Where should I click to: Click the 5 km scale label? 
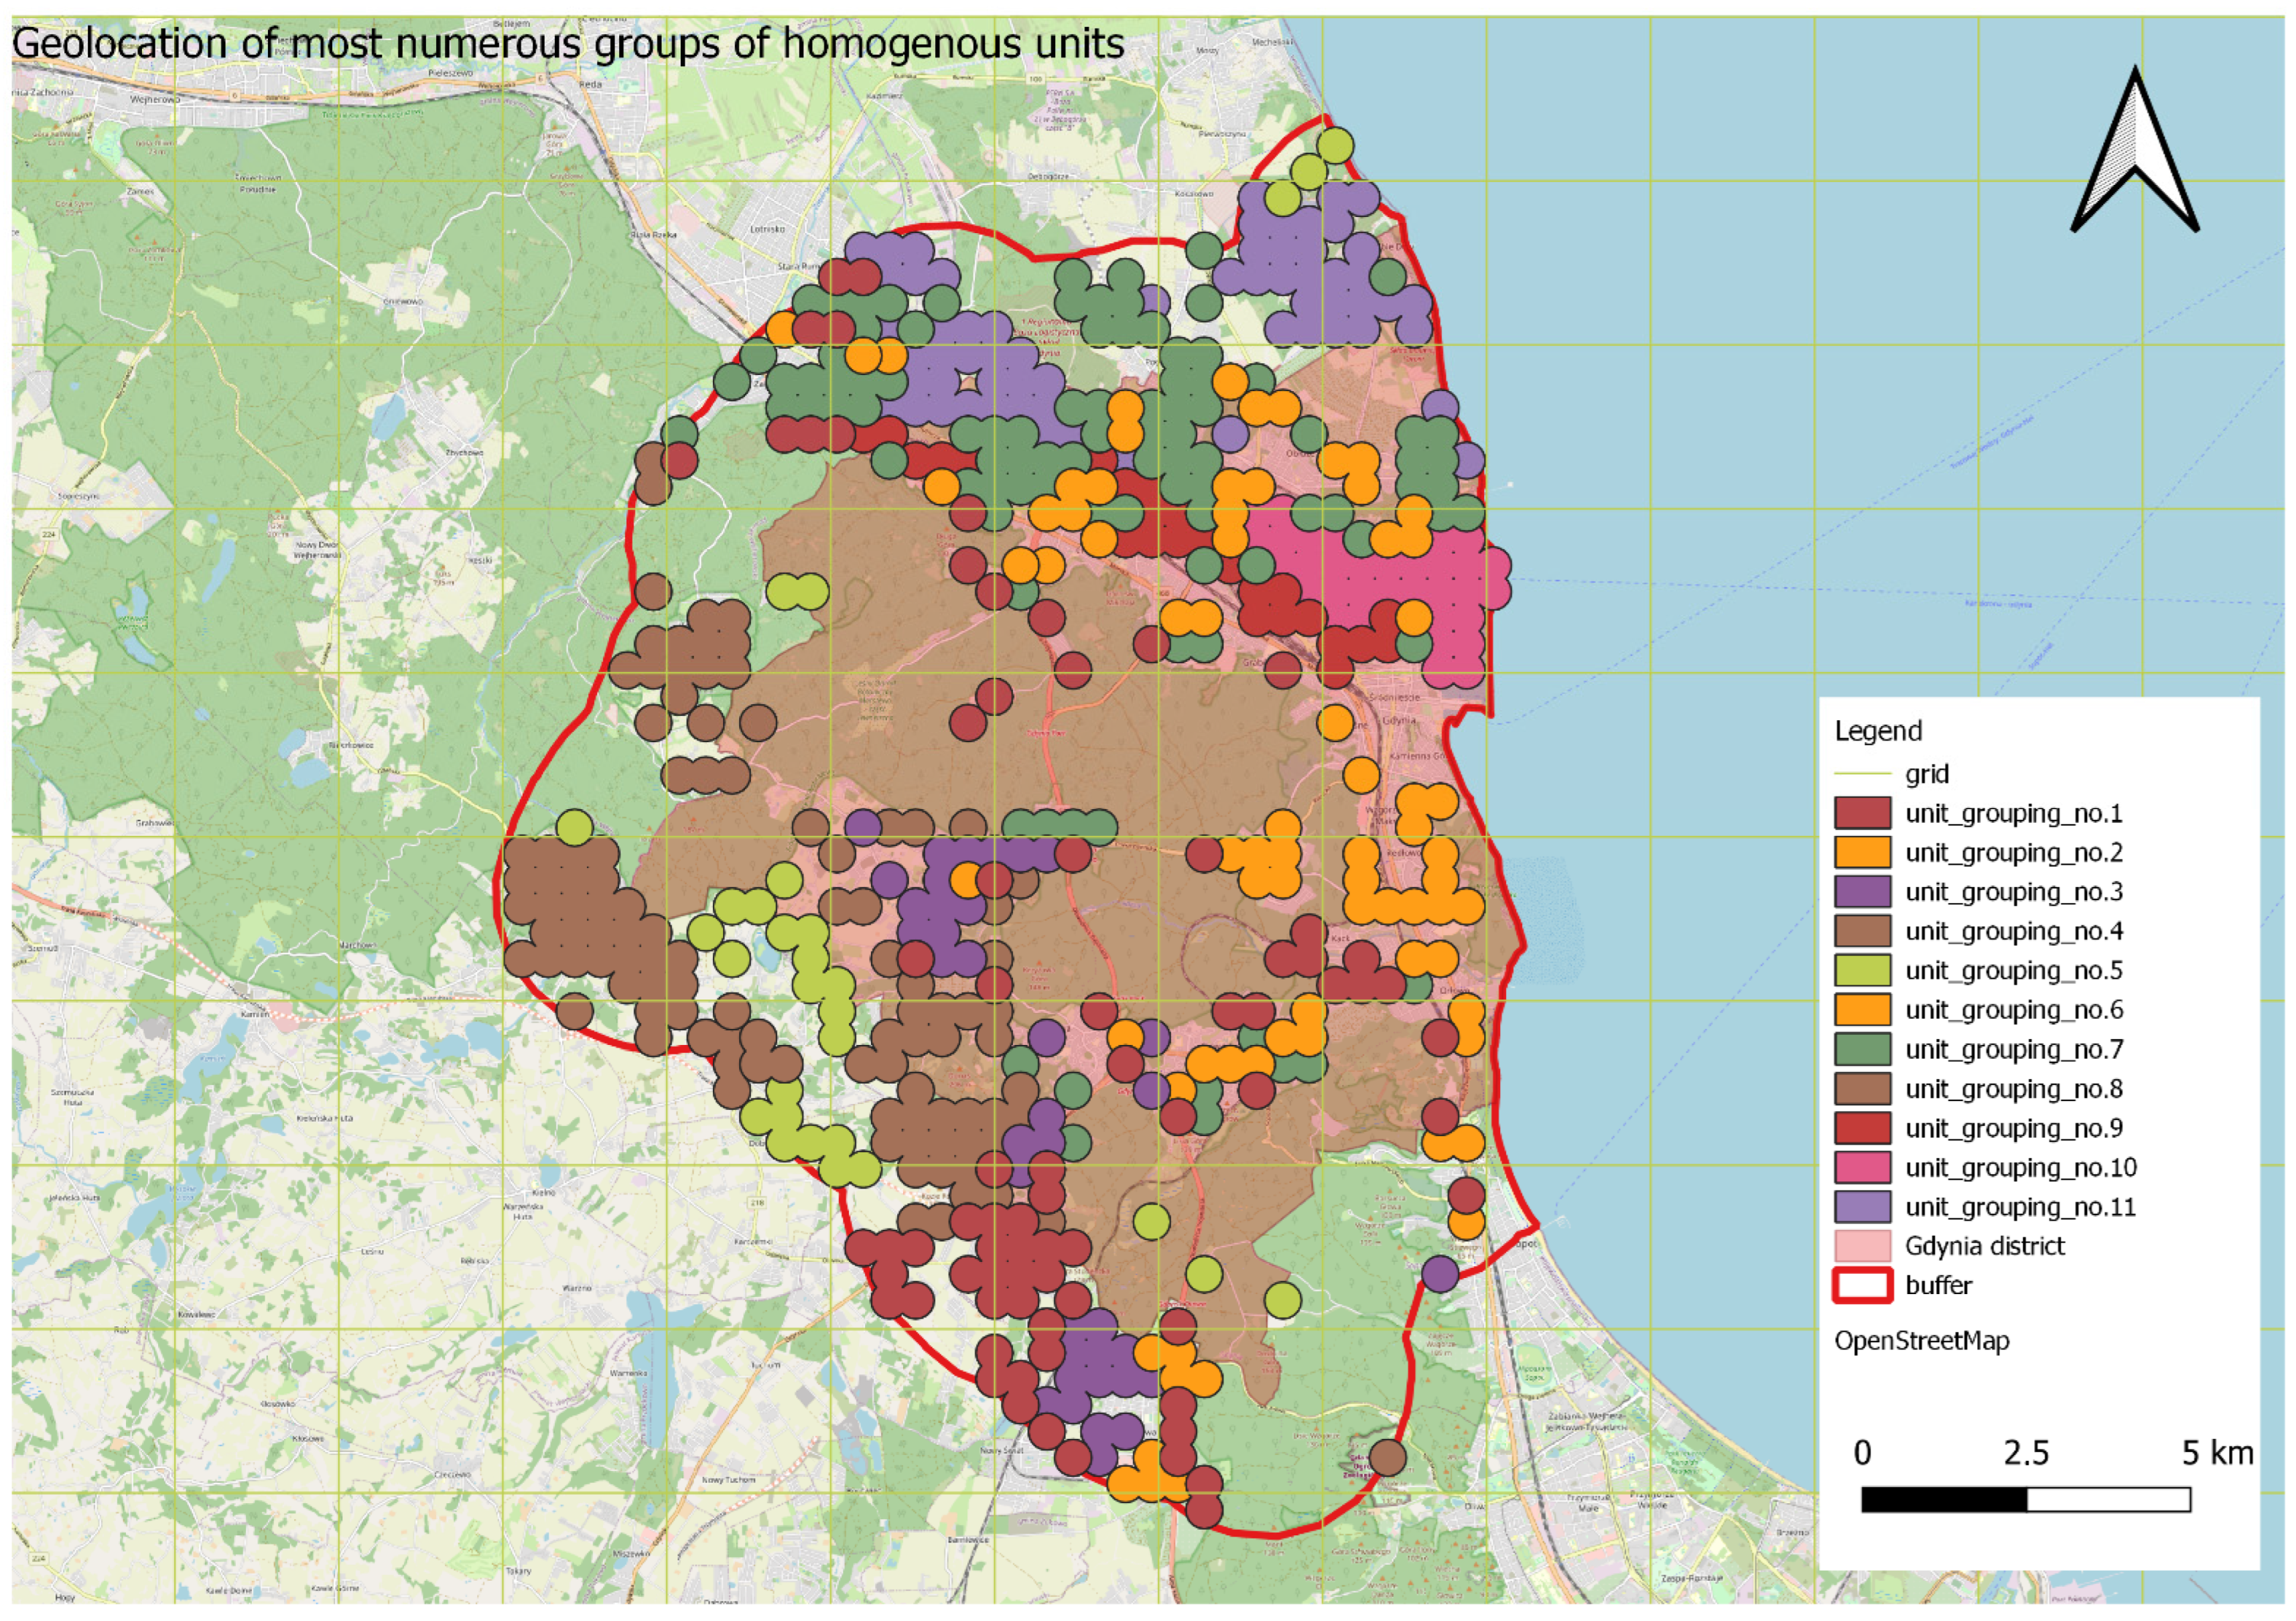click(2217, 1452)
